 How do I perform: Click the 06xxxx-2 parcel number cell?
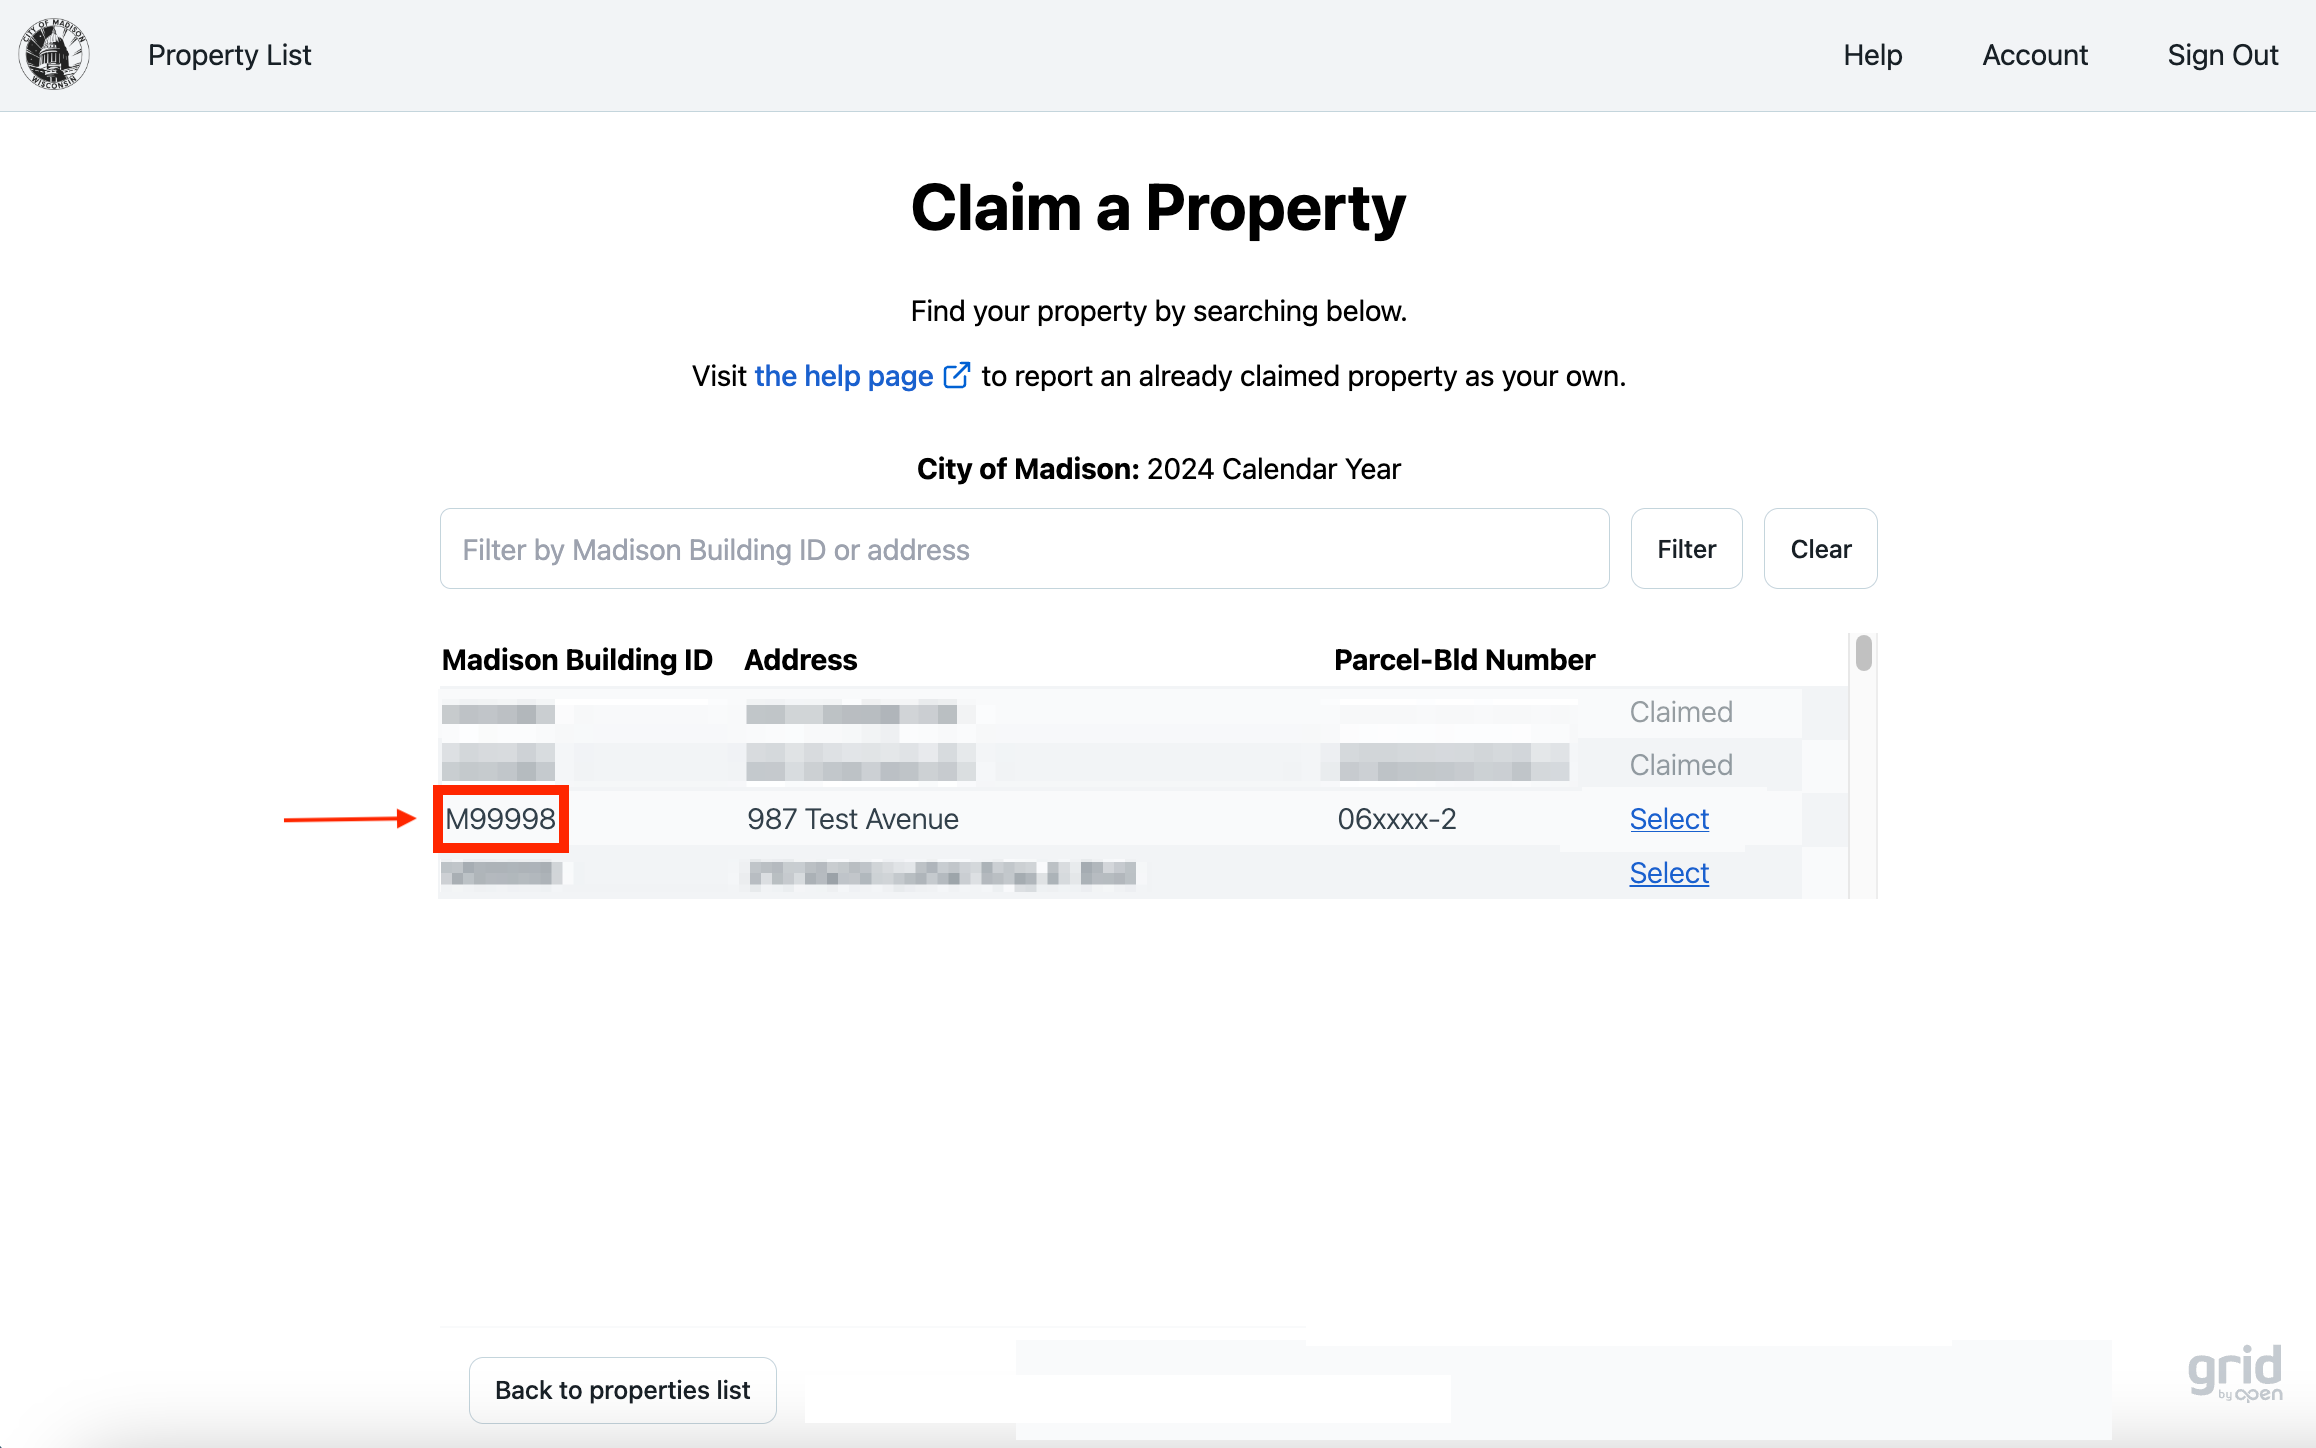(x=1396, y=819)
